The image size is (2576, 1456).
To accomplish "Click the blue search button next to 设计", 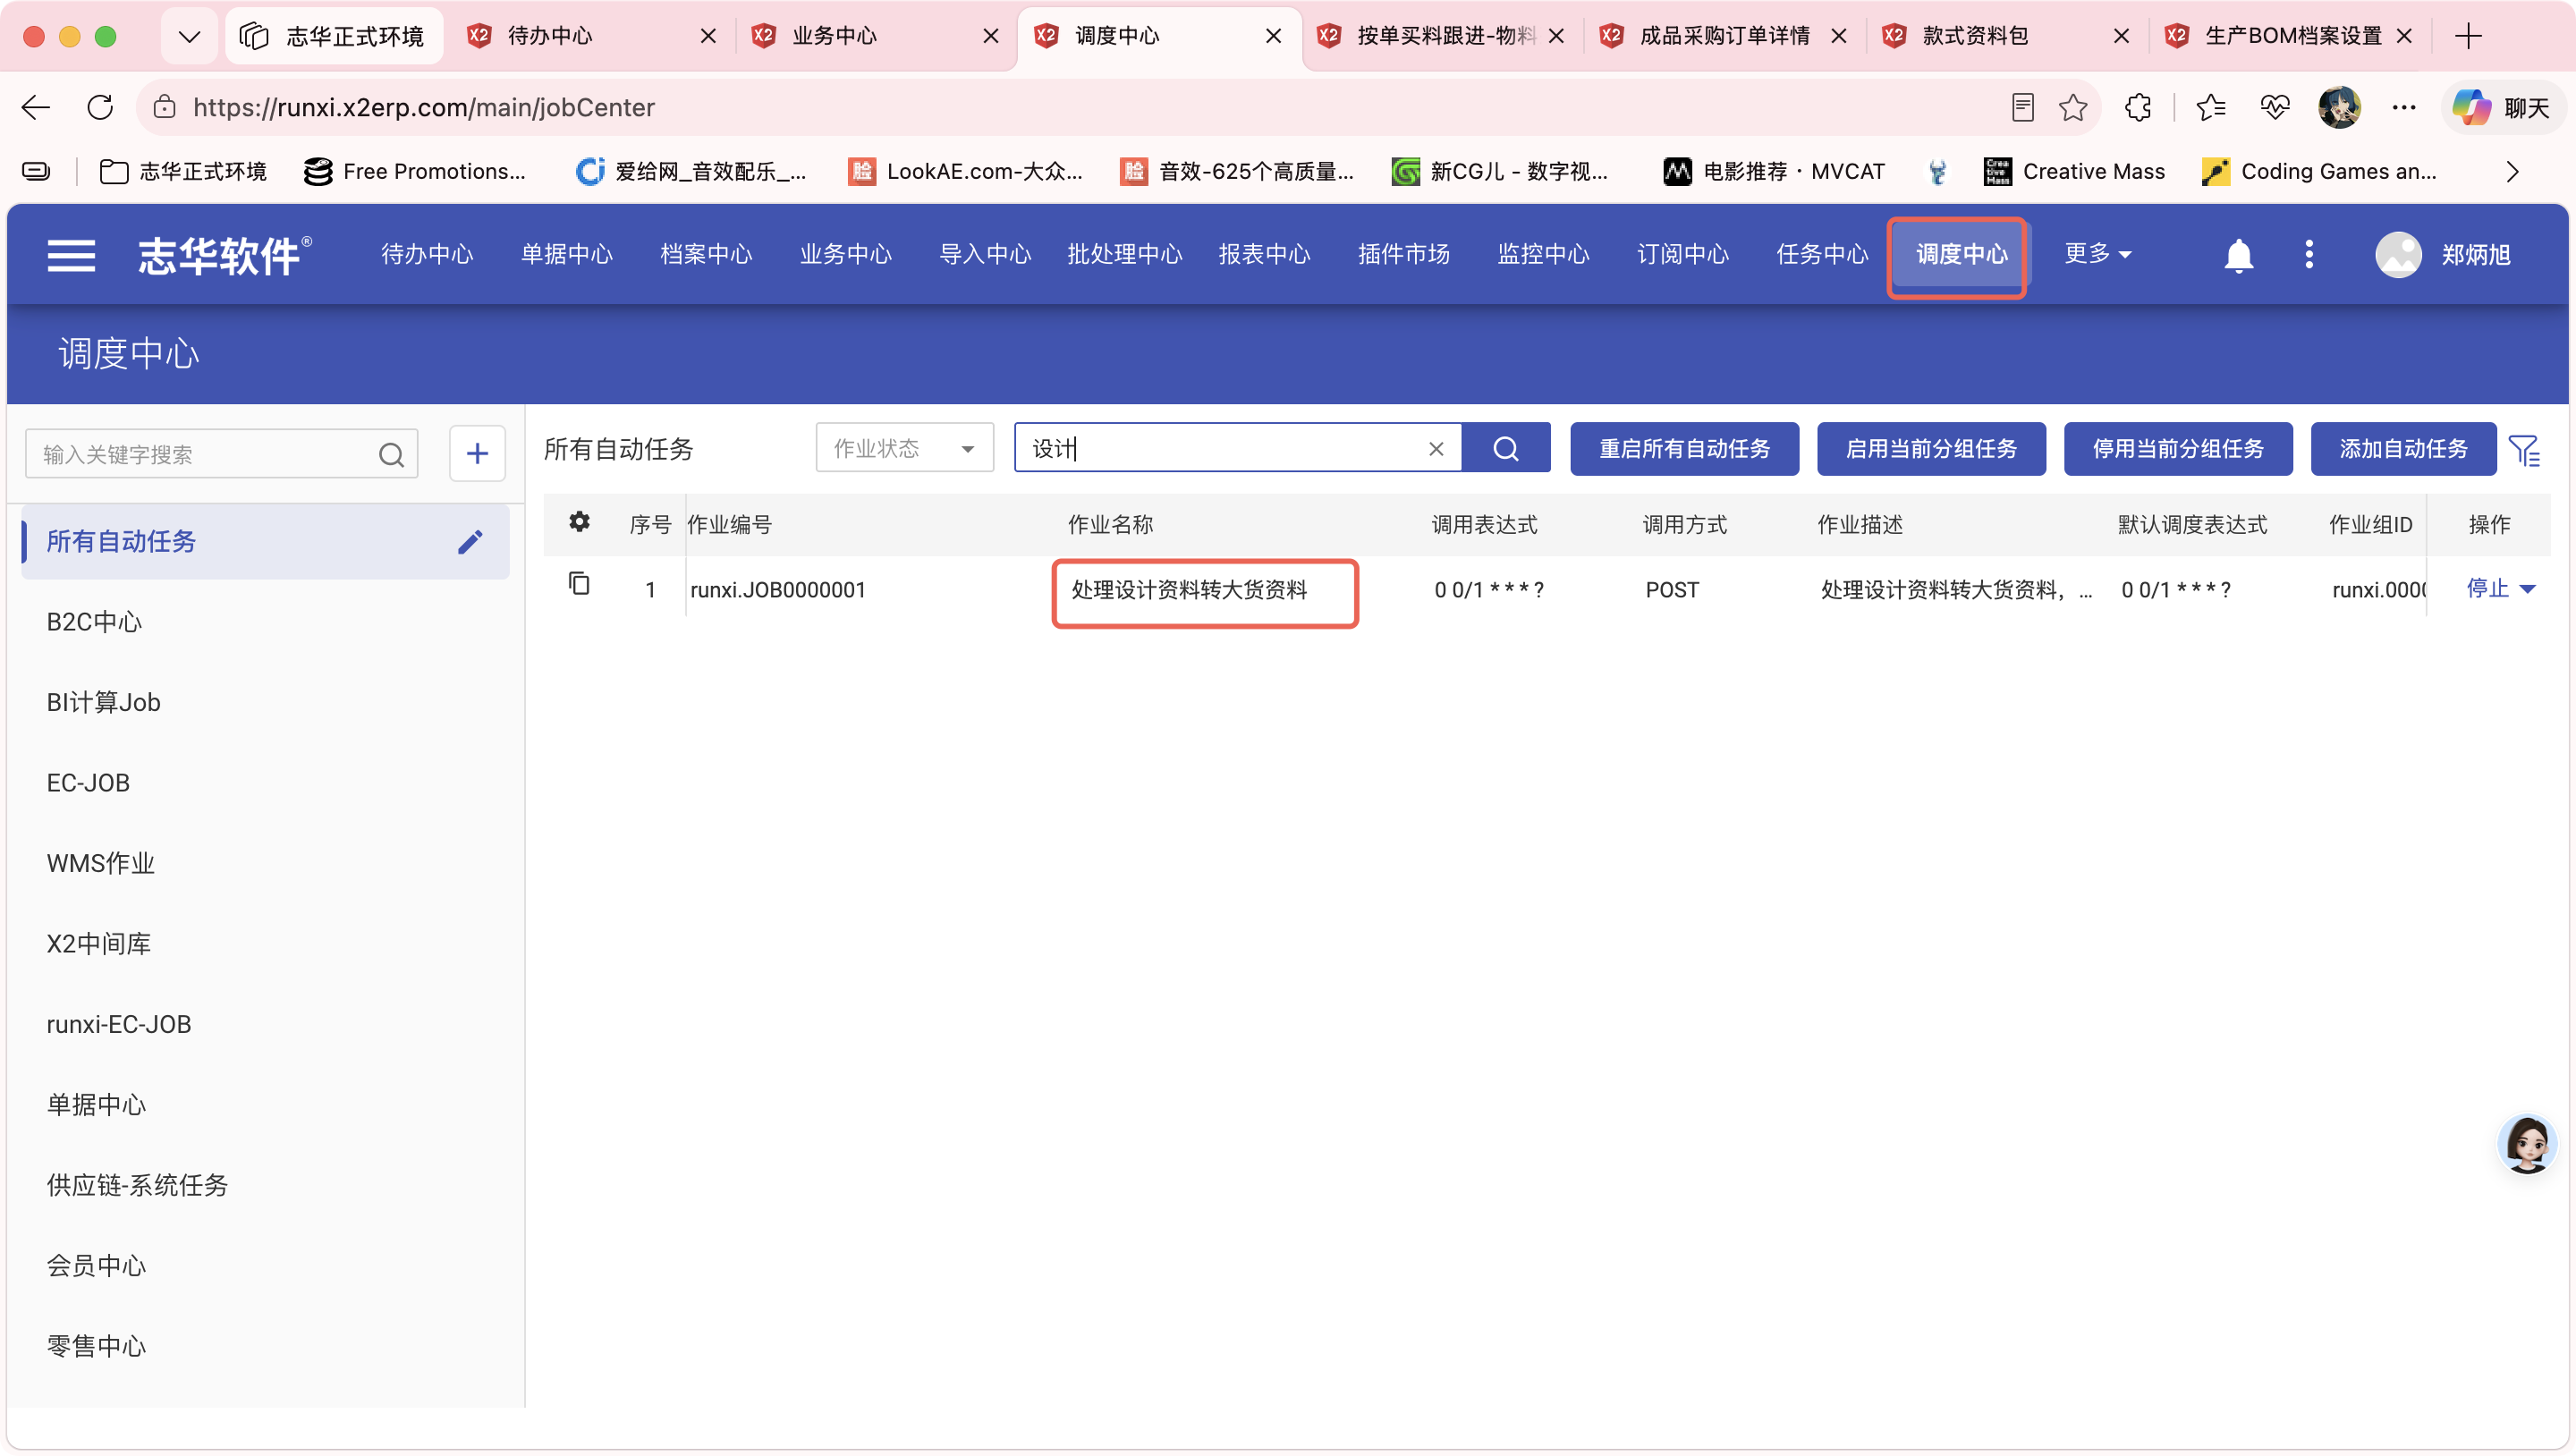I will (x=1506, y=448).
